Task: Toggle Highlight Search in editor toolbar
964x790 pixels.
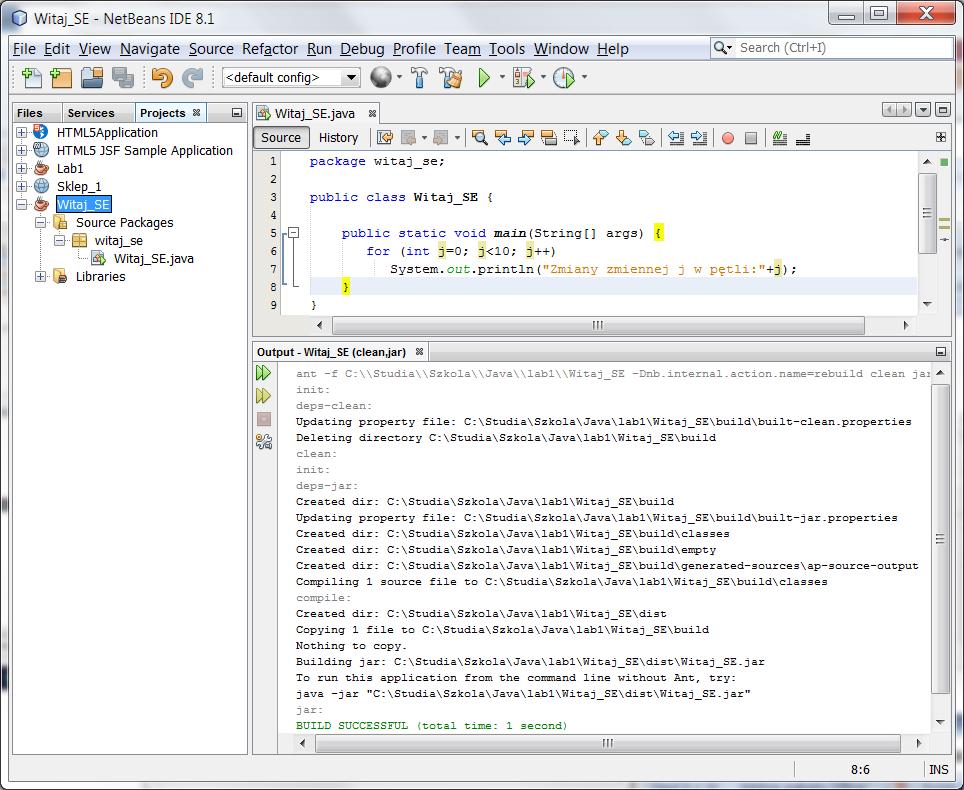Action: (x=548, y=138)
